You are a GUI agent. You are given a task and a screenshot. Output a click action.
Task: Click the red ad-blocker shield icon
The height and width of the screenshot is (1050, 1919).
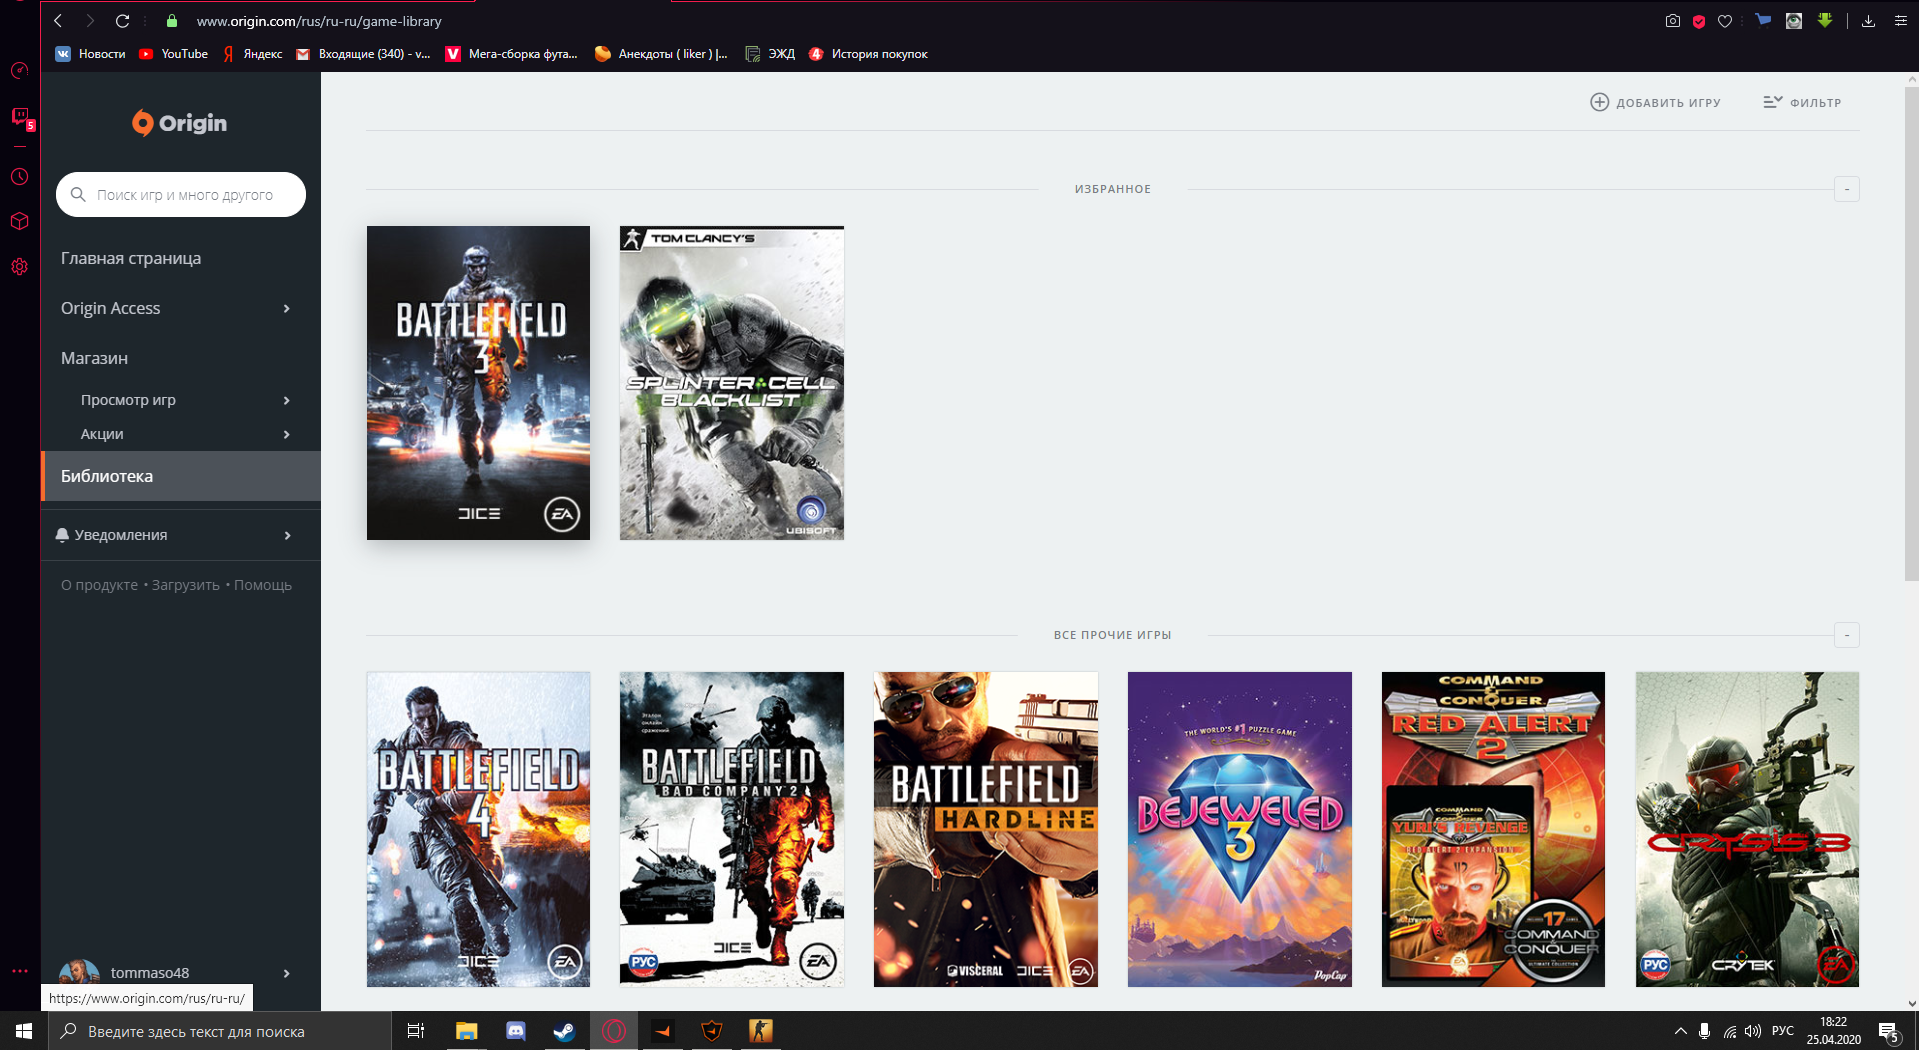1699,21
